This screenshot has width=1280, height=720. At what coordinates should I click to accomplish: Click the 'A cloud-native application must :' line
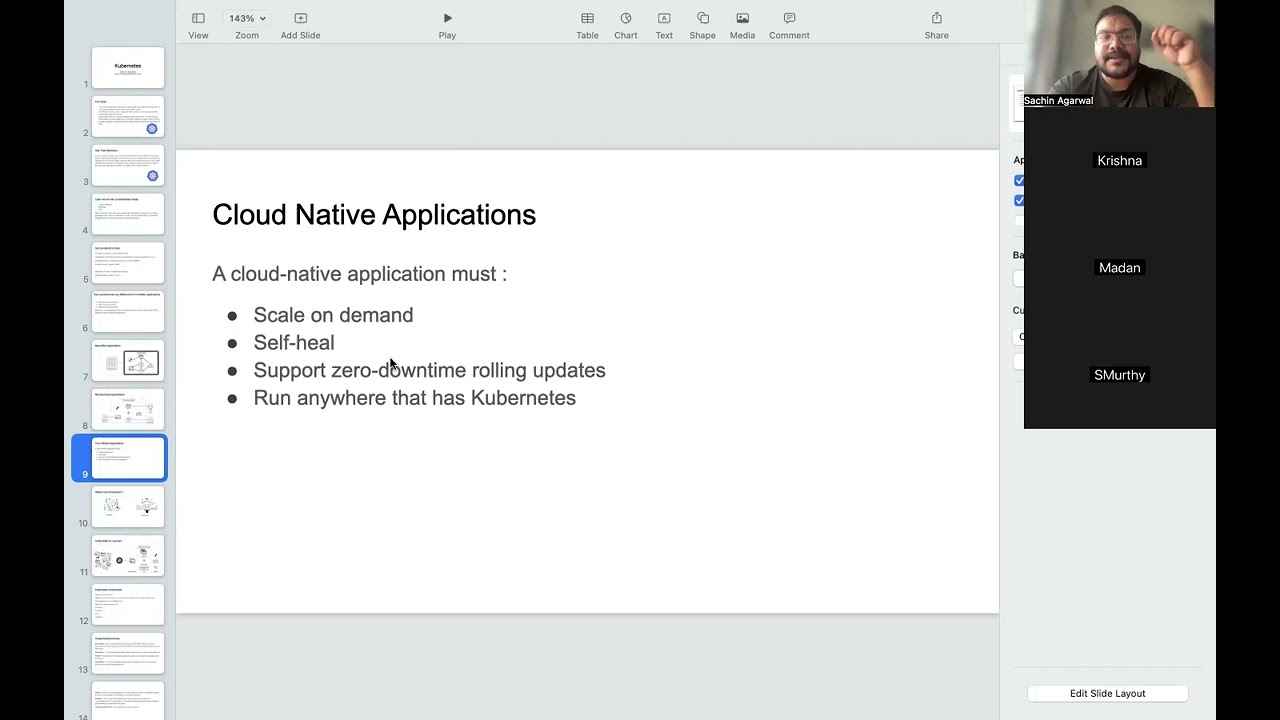[360, 274]
